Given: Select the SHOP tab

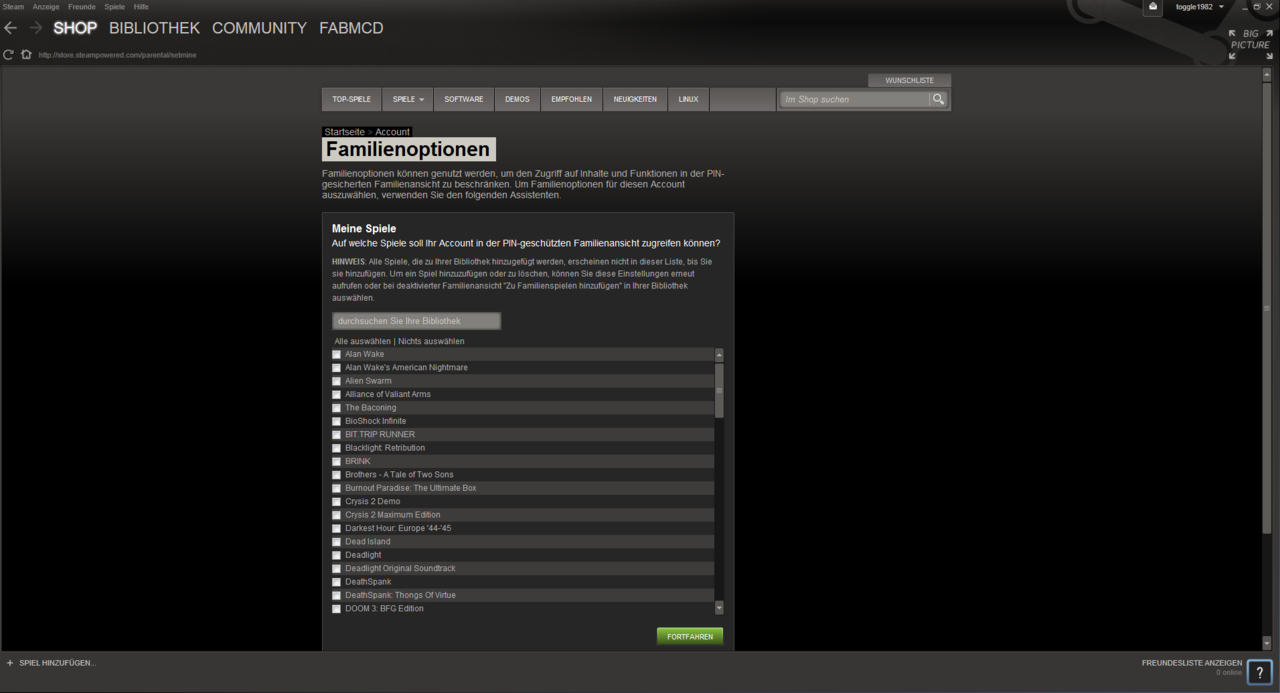Looking at the screenshot, I should click(75, 28).
